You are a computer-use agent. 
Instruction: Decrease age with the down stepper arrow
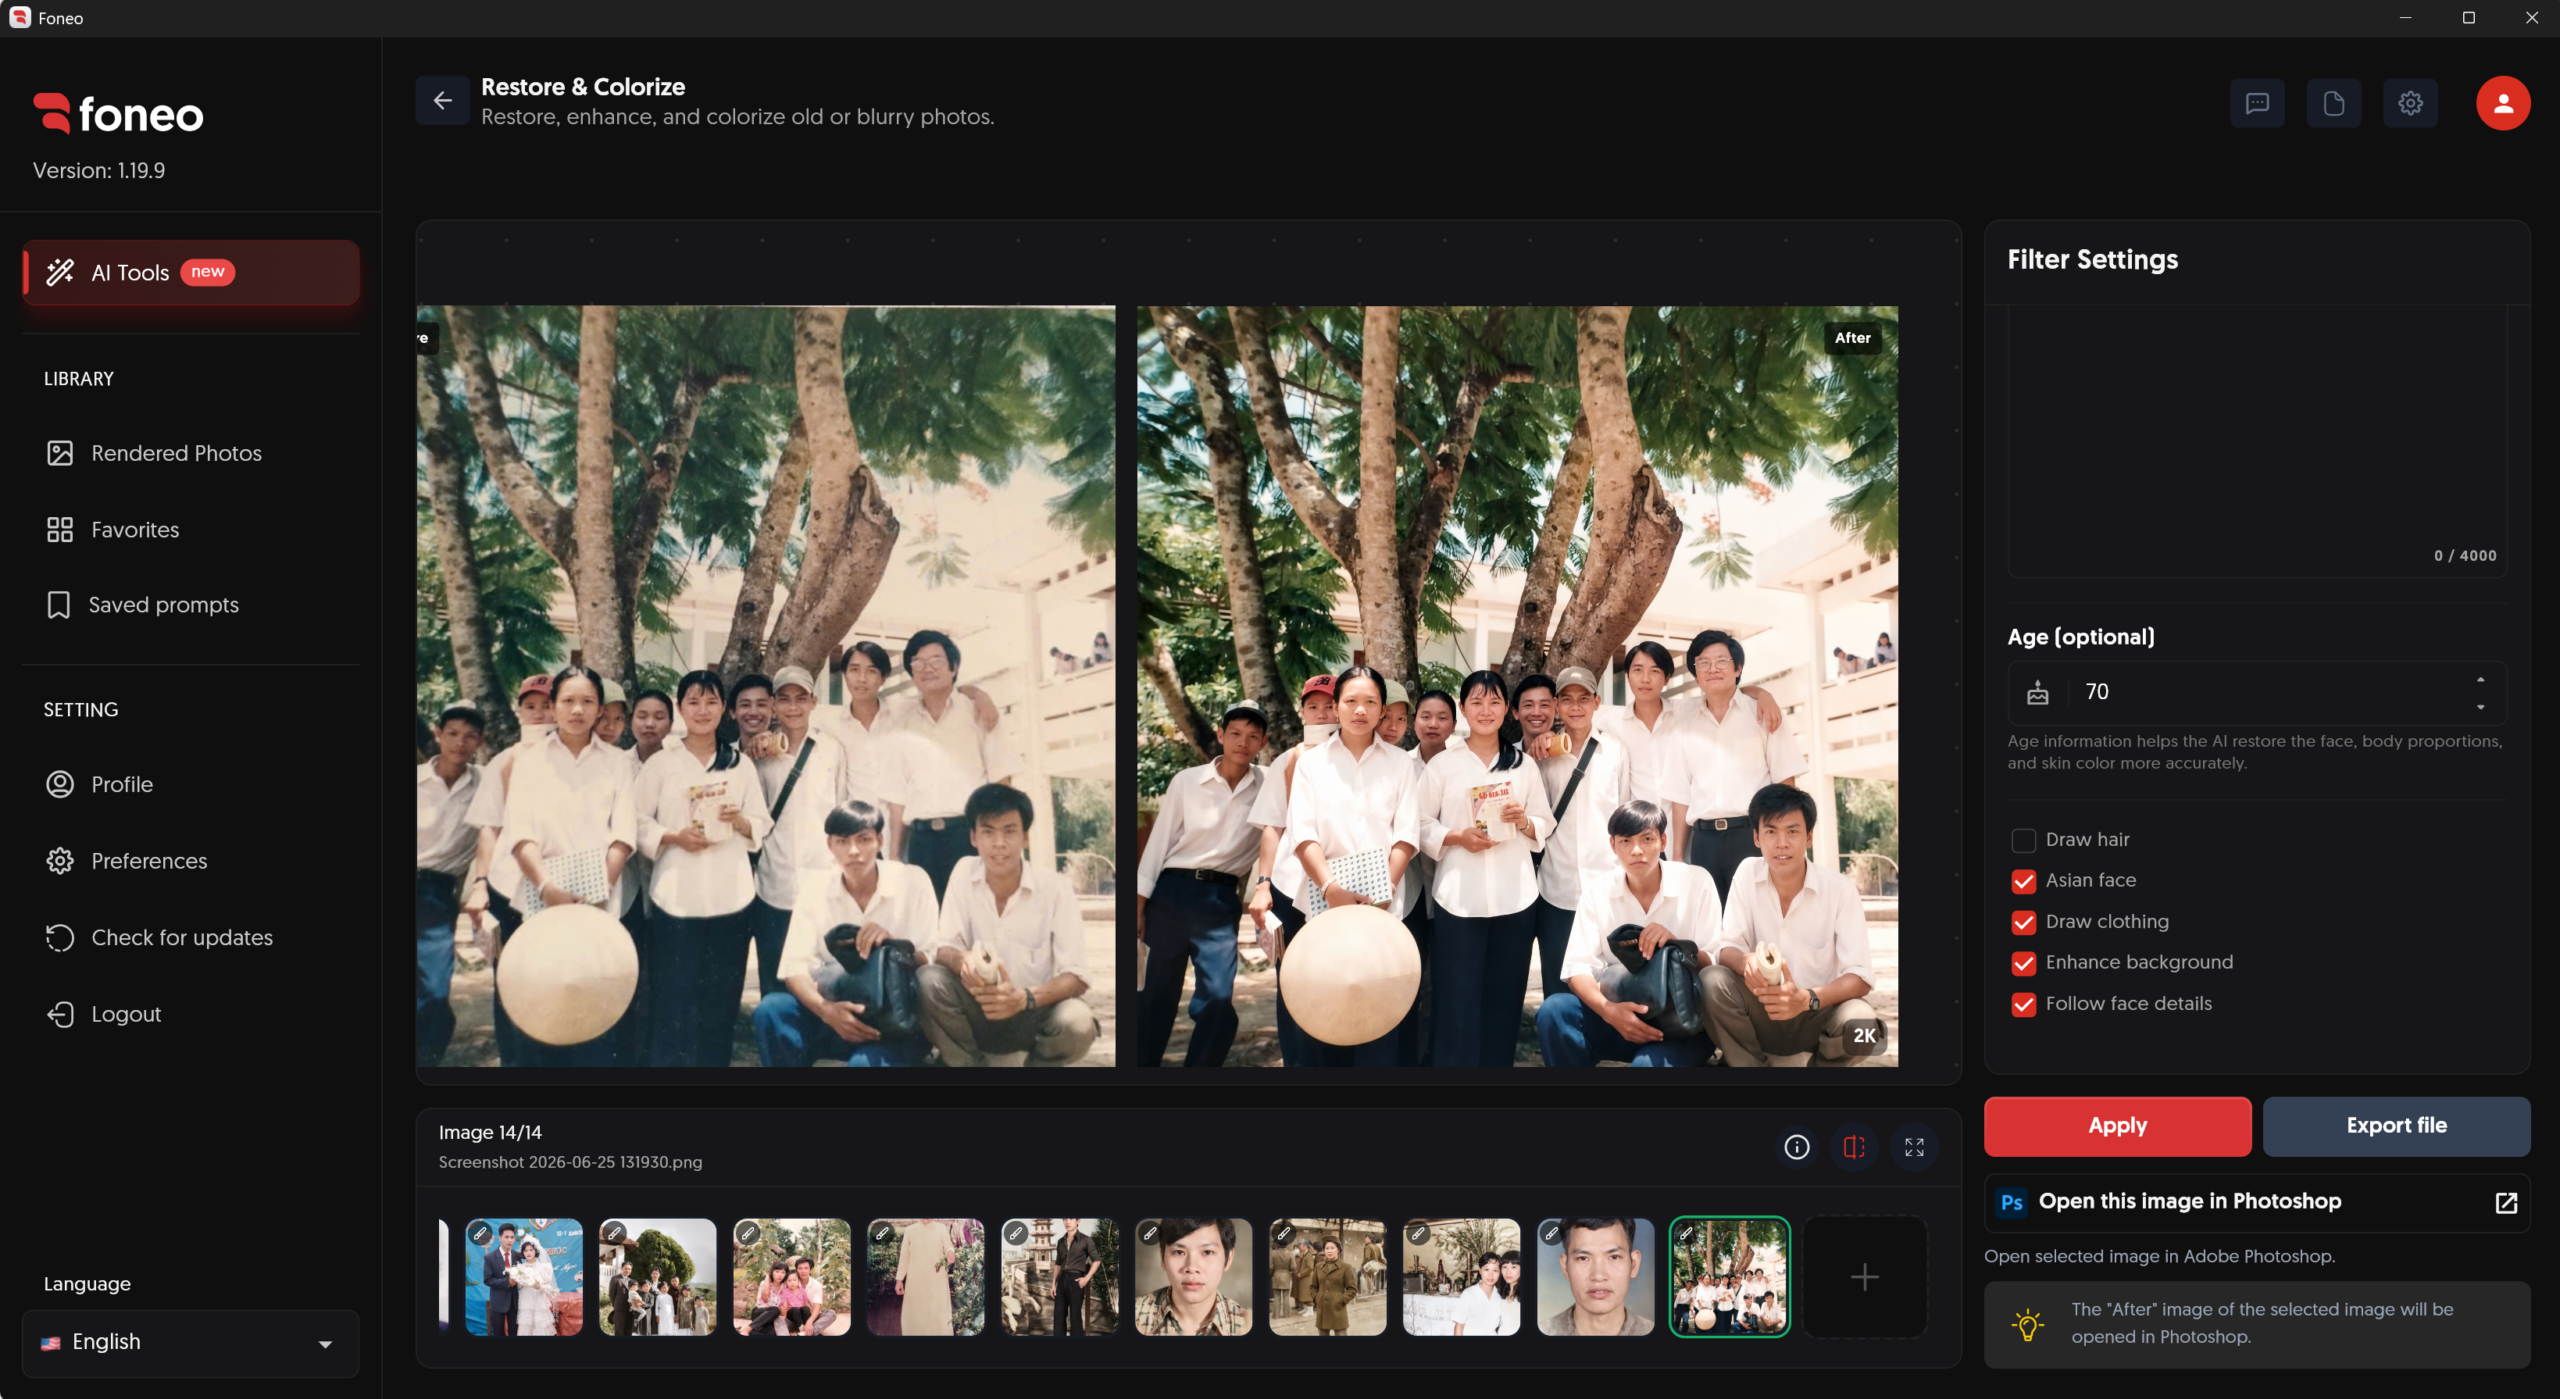(2480, 707)
